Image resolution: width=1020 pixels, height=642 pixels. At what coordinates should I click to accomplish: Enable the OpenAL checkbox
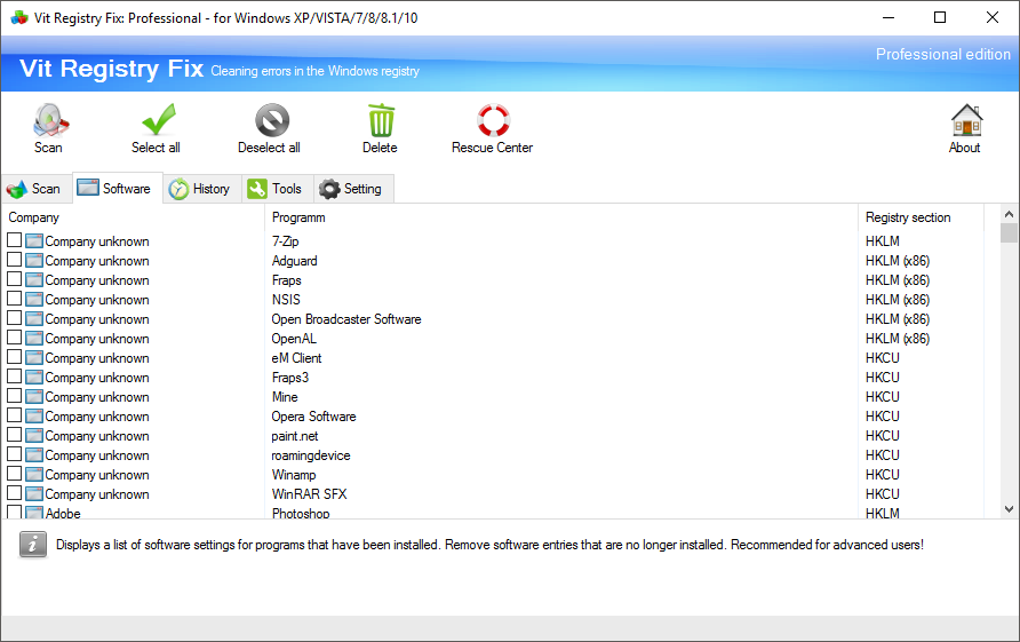[x=14, y=338]
